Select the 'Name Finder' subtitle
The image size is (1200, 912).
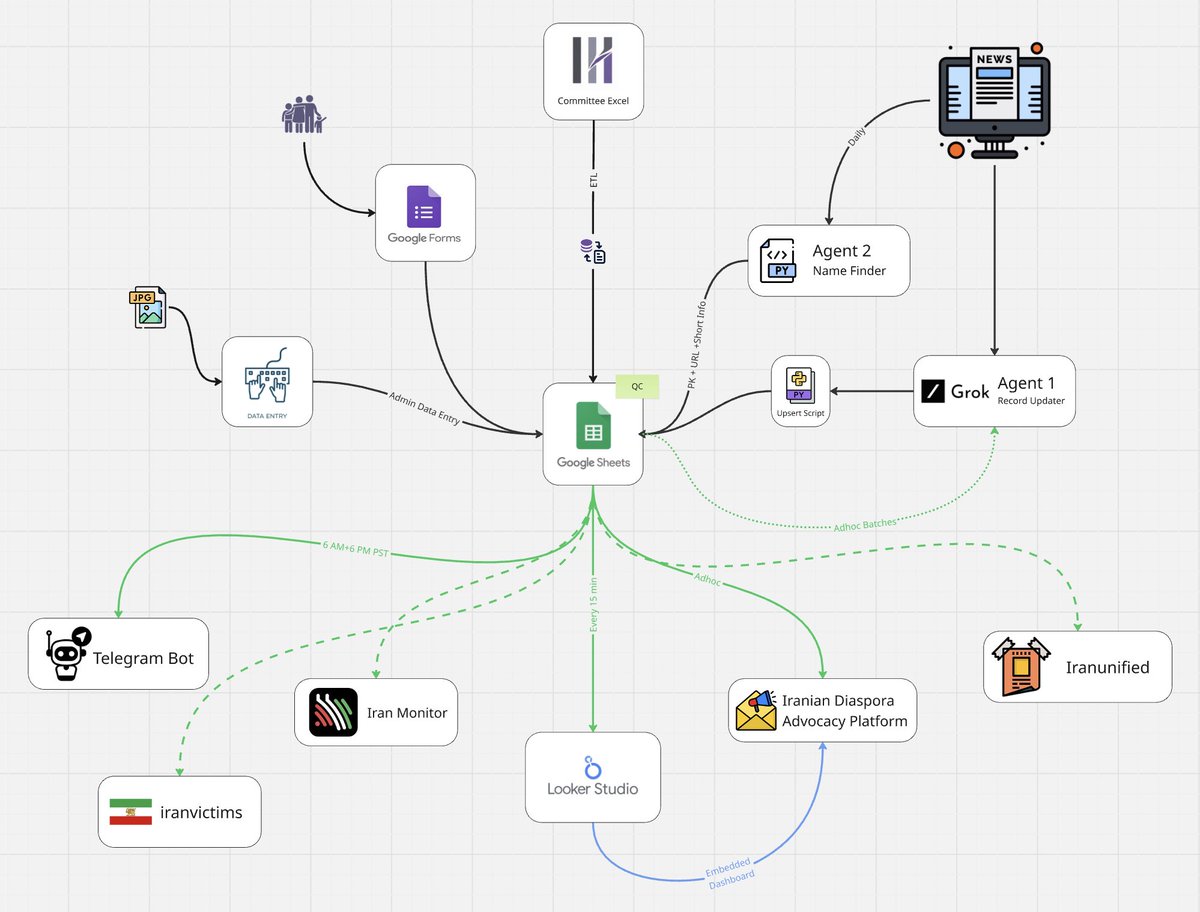tap(849, 271)
